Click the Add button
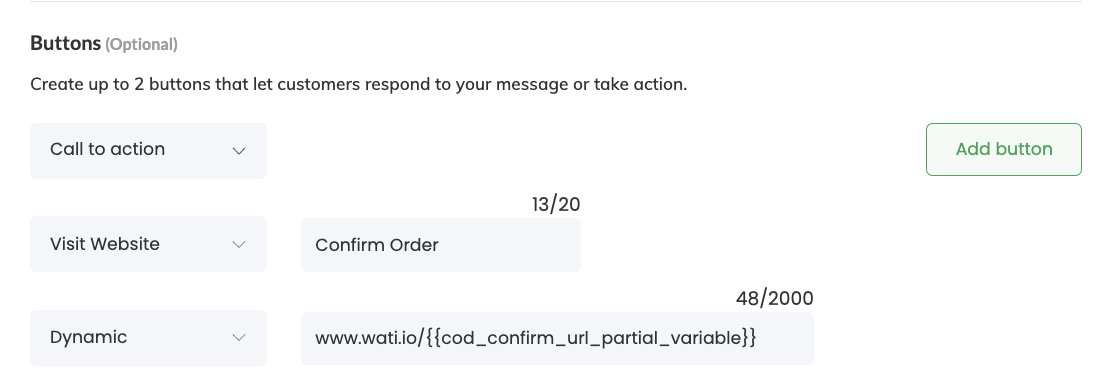 click(x=1004, y=149)
